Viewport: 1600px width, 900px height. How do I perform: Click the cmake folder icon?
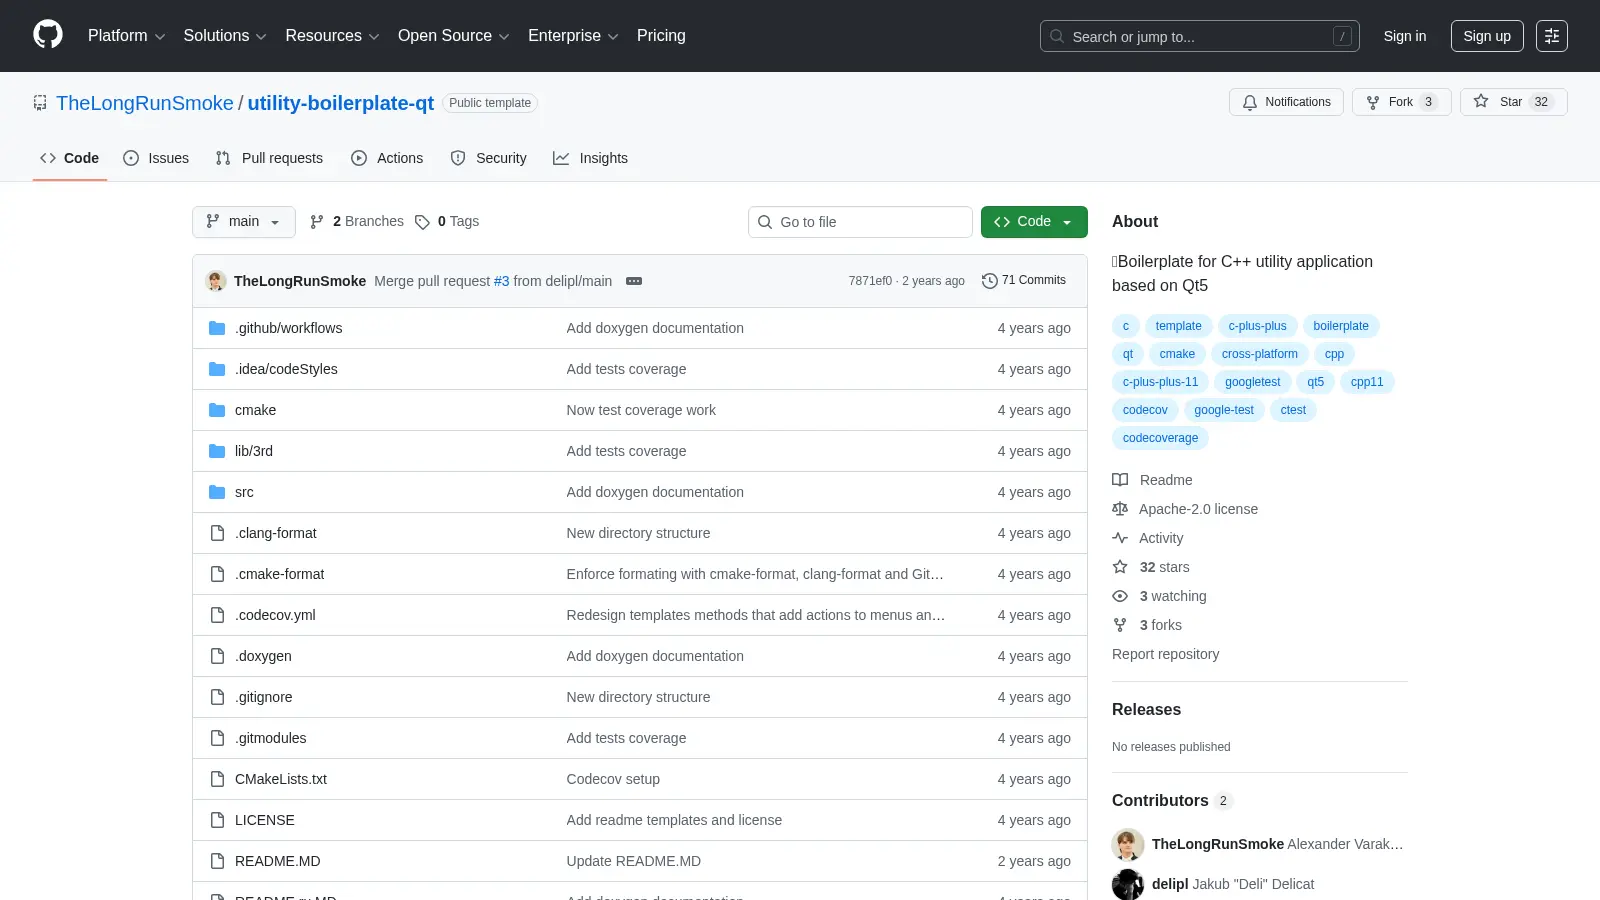click(x=217, y=410)
